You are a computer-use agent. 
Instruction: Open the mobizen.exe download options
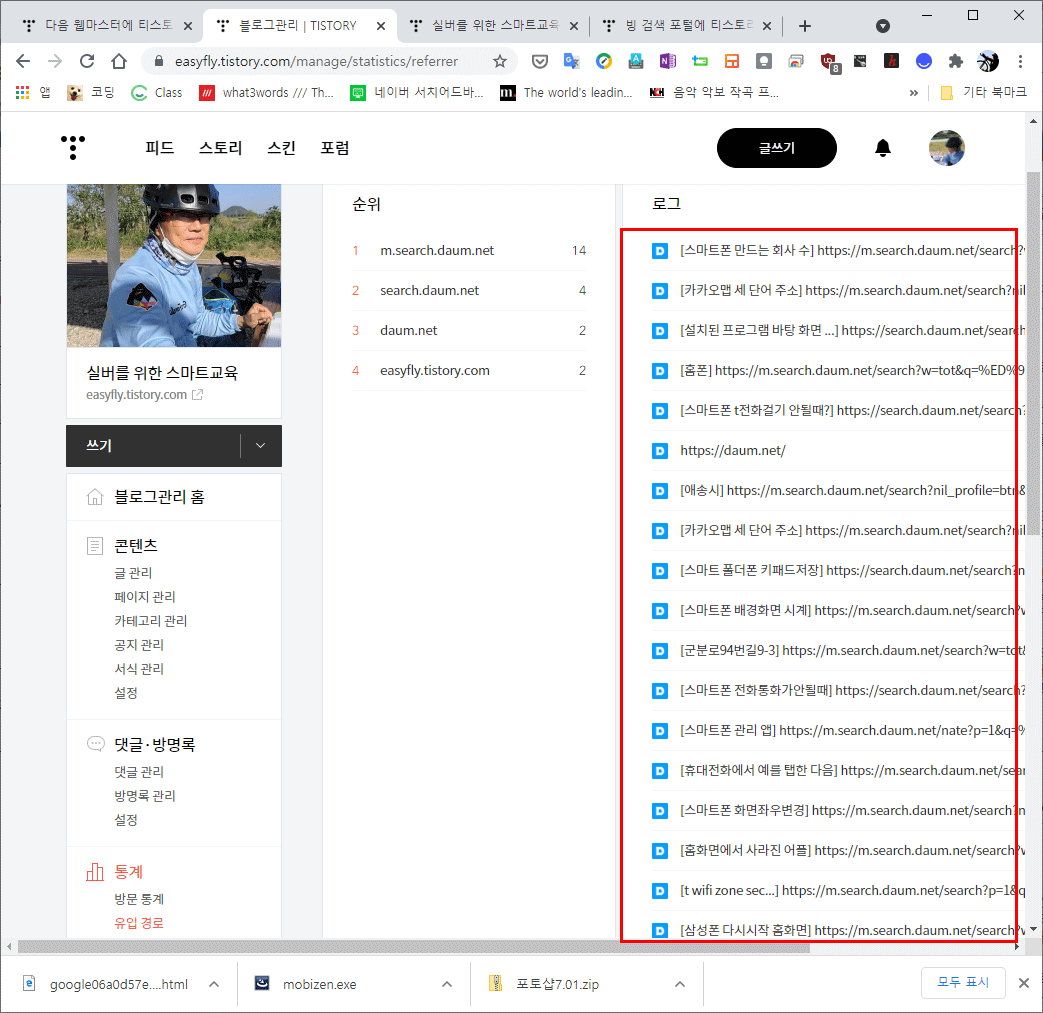pos(447,984)
